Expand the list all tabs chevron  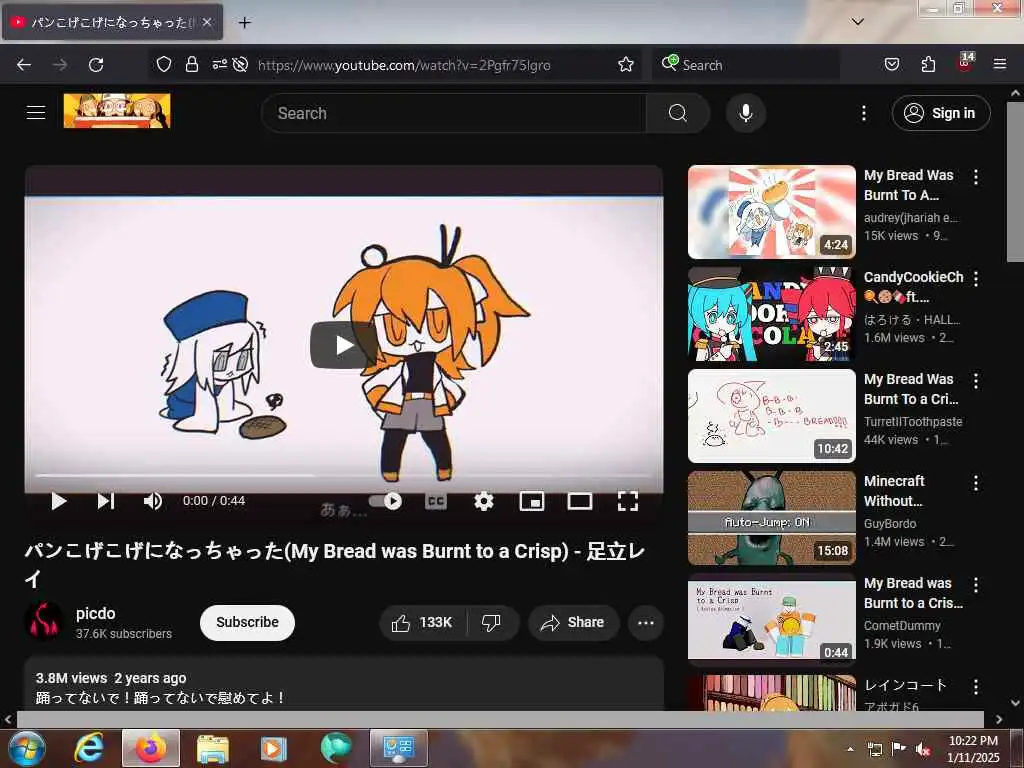[x=857, y=22]
